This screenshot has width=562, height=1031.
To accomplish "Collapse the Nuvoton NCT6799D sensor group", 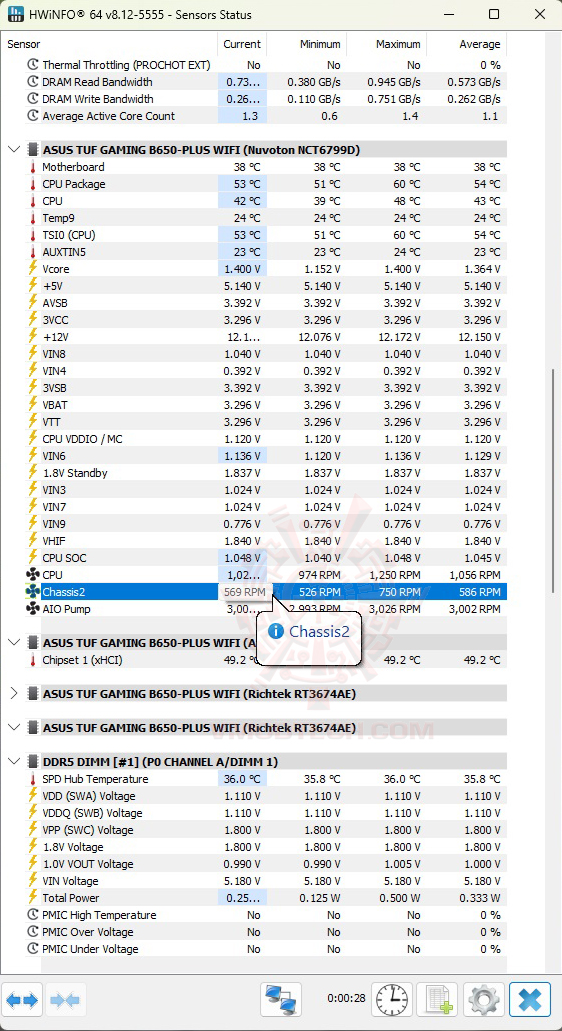I will tap(14, 149).
